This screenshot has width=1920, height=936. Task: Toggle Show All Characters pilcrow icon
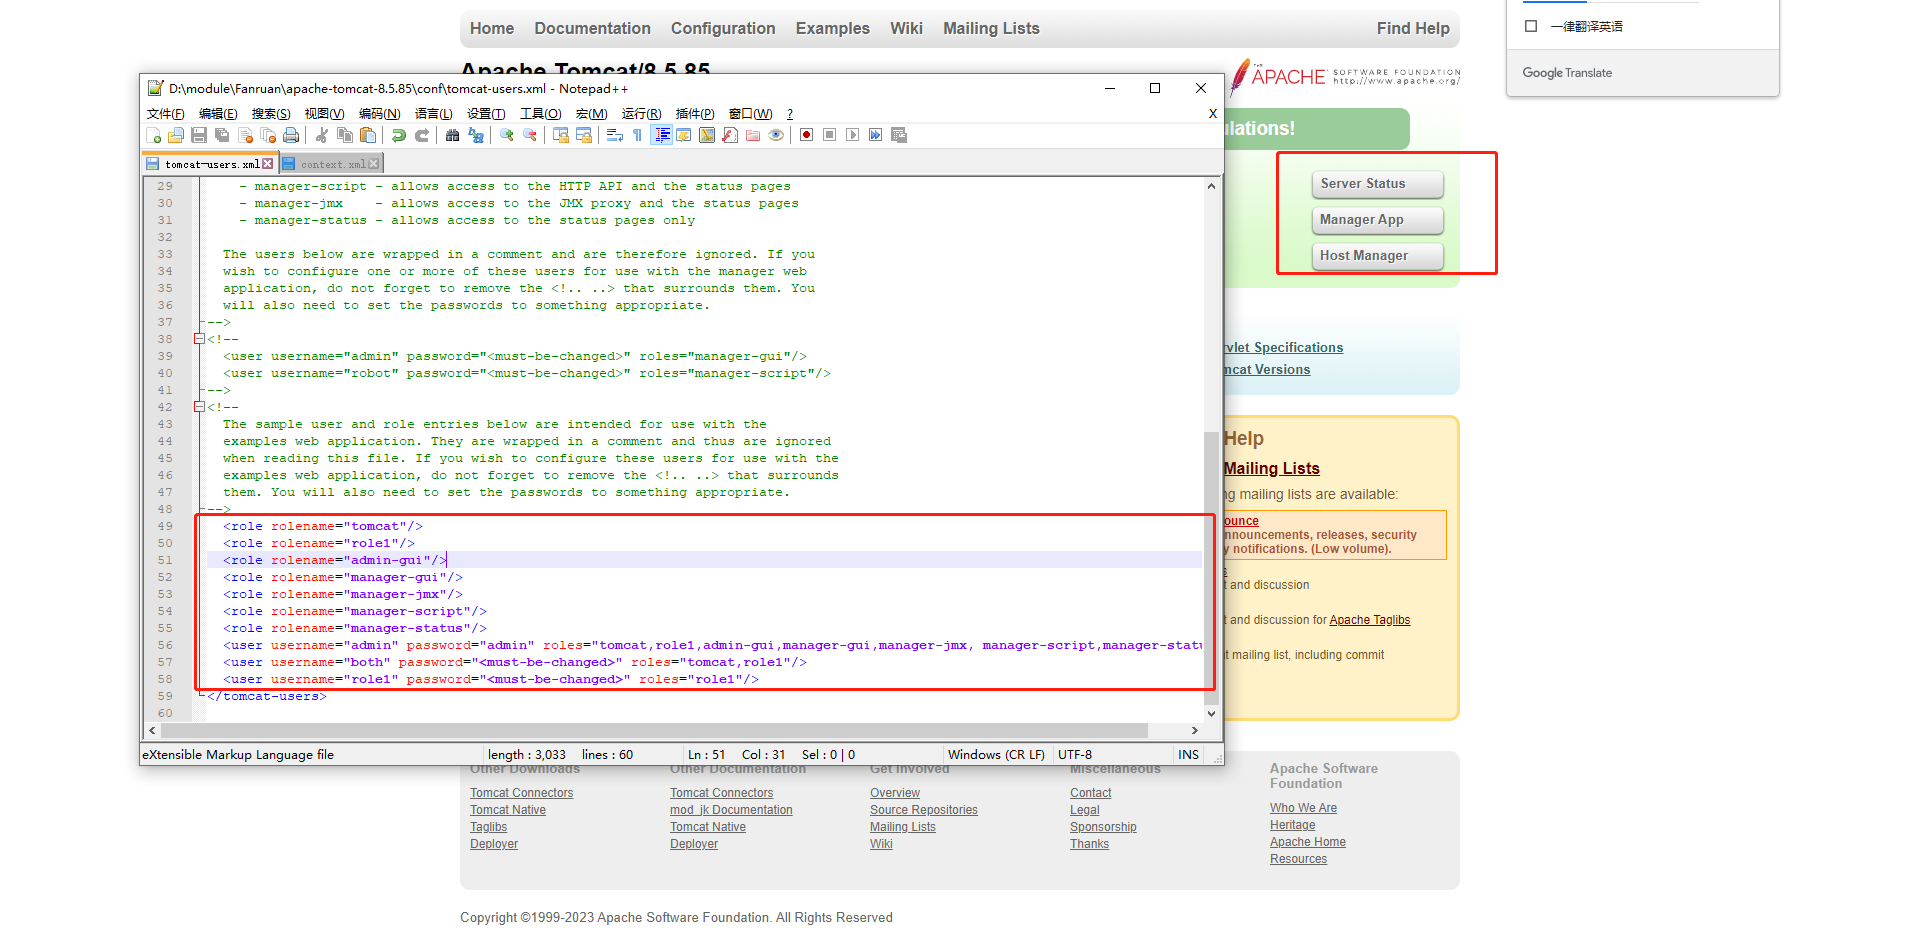637,135
